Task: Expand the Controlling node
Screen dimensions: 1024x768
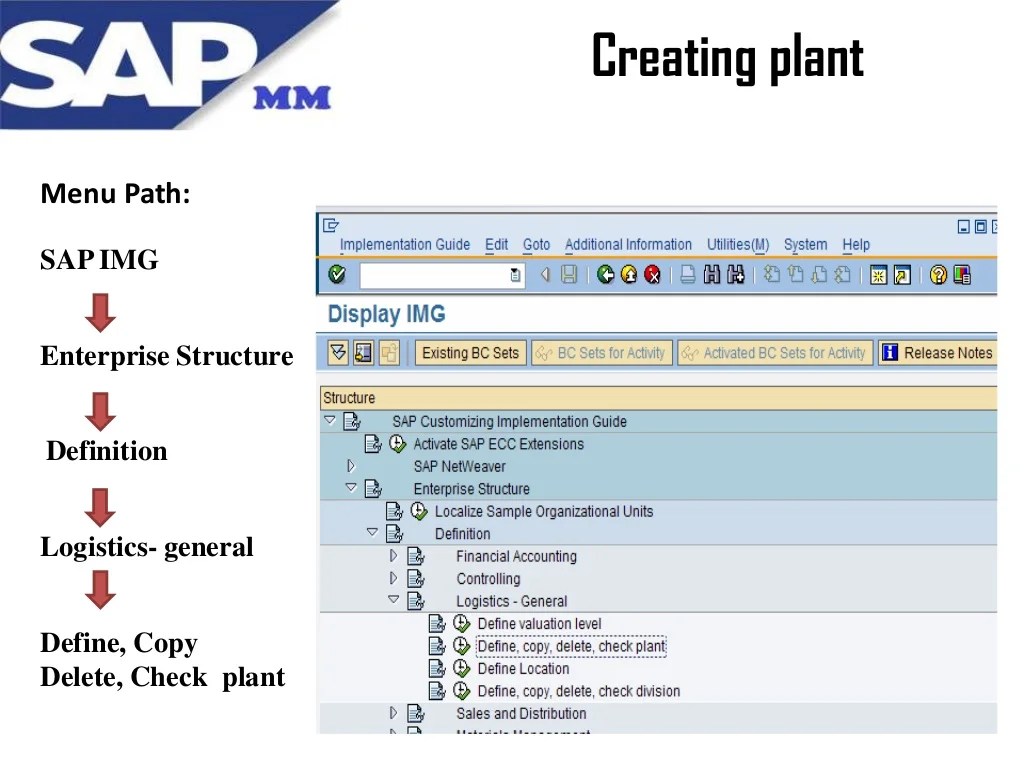Action: point(394,578)
